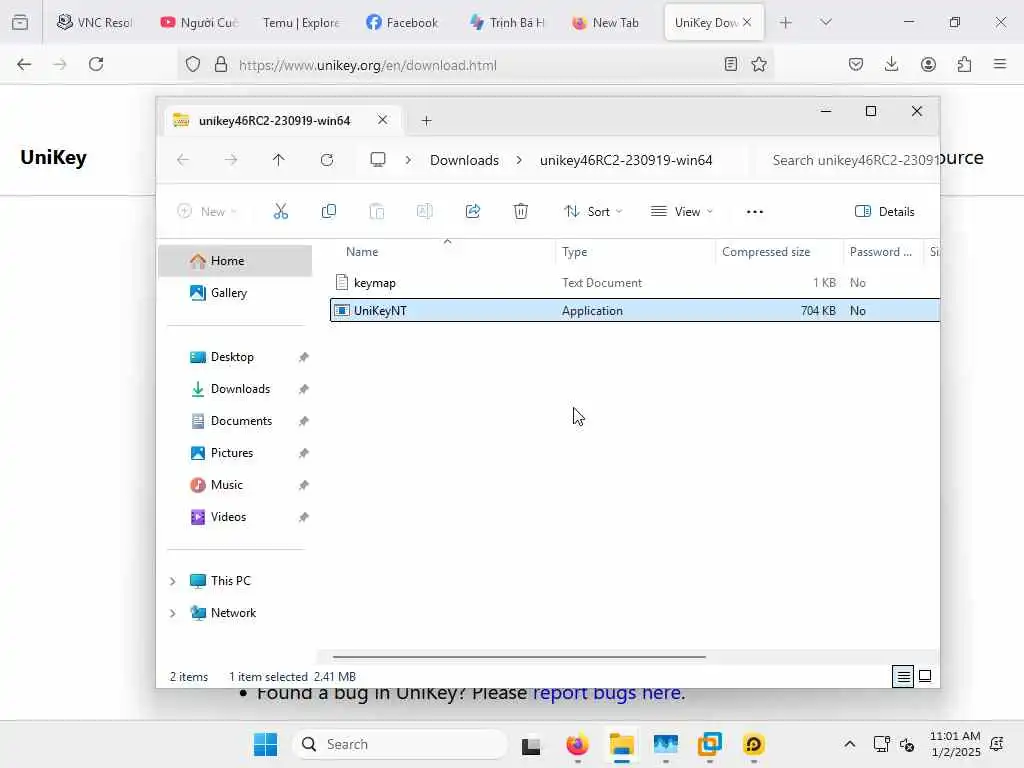Click the This PC monitor icon in address bar
1024x768 pixels.
point(377,160)
